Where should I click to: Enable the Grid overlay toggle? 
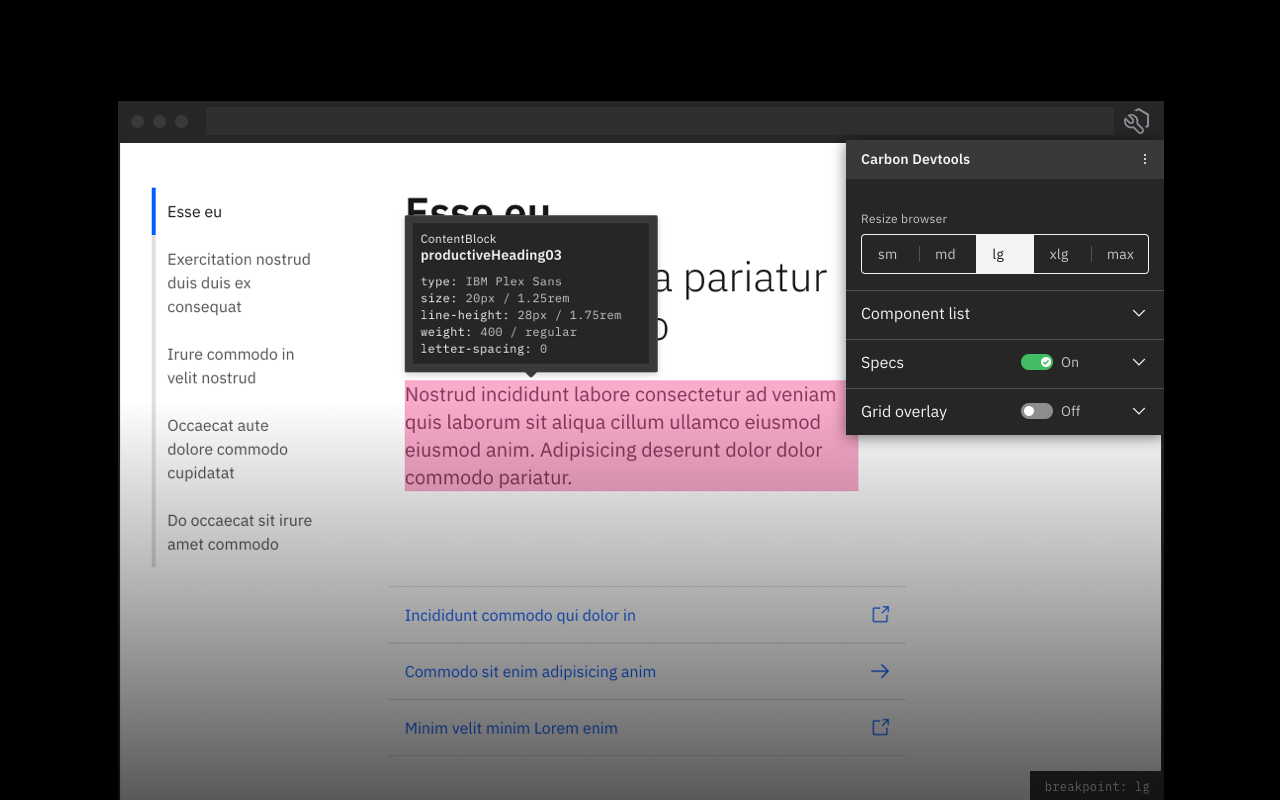(1037, 411)
